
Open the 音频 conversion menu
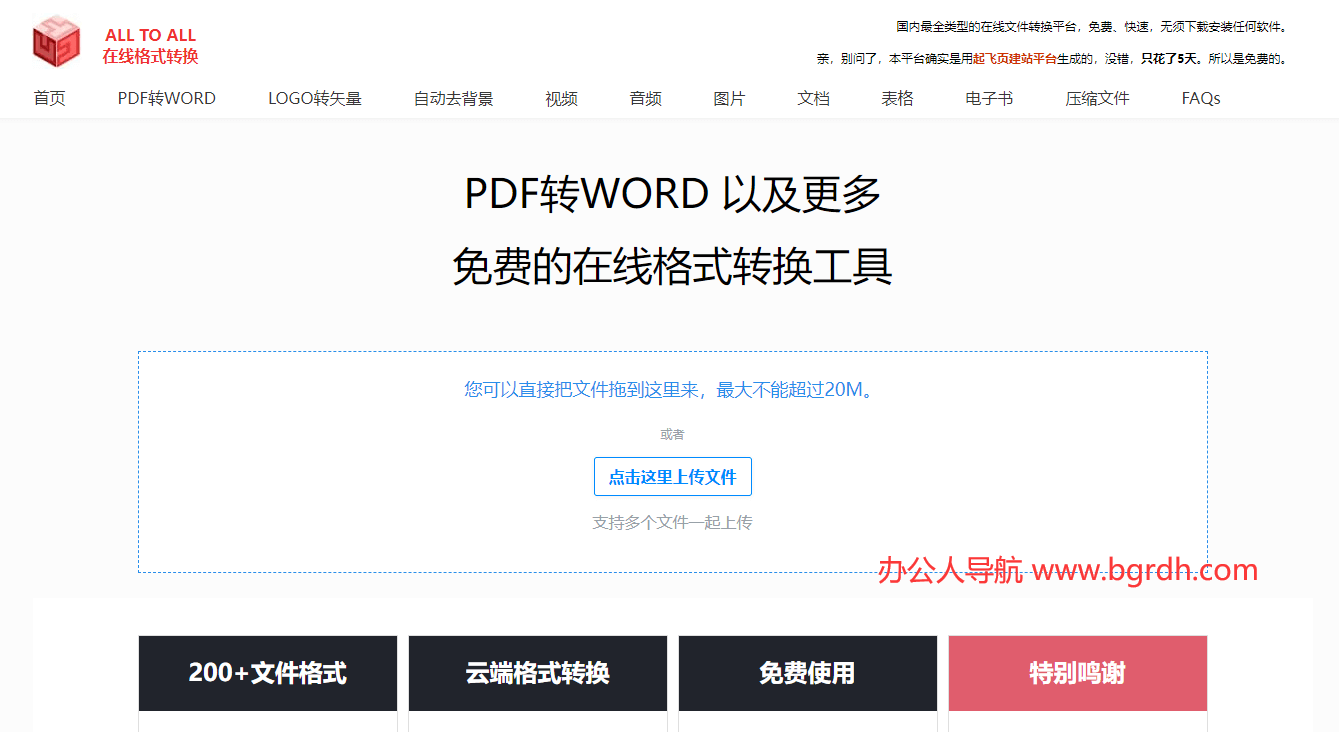click(645, 98)
